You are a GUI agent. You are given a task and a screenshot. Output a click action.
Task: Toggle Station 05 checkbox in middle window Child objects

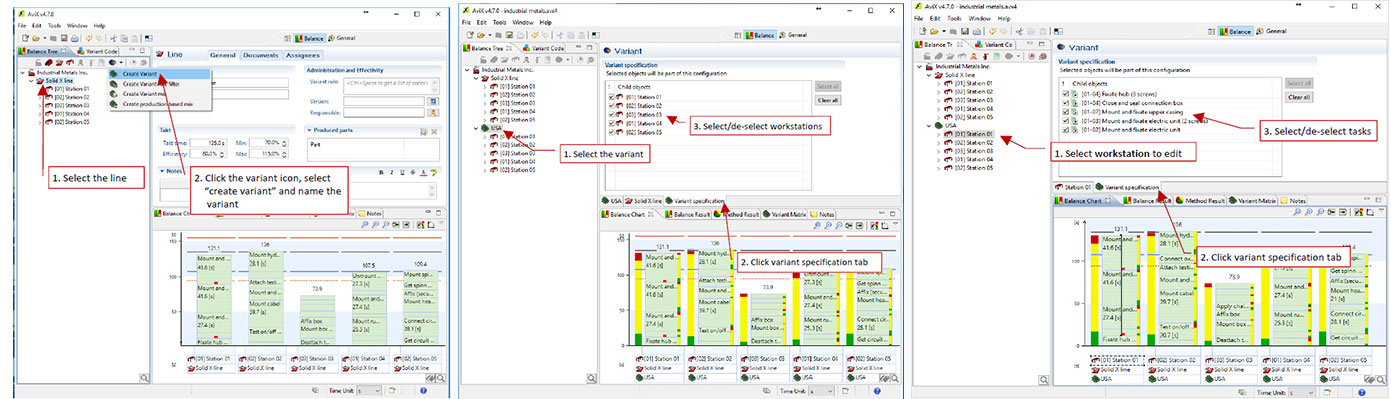click(612, 132)
